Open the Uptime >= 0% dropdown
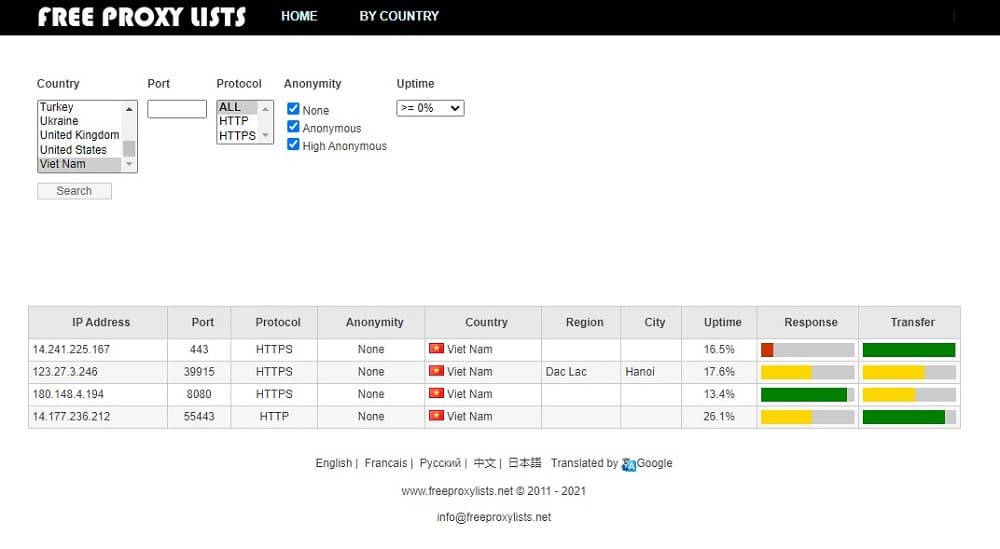This screenshot has height=549, width=1000. tap(430, 108)
